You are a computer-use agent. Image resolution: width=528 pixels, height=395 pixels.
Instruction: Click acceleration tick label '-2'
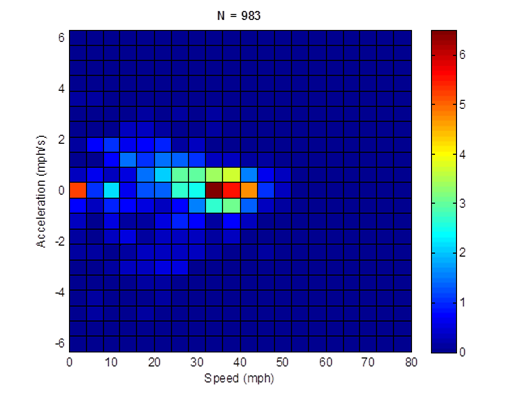(60, 241)
